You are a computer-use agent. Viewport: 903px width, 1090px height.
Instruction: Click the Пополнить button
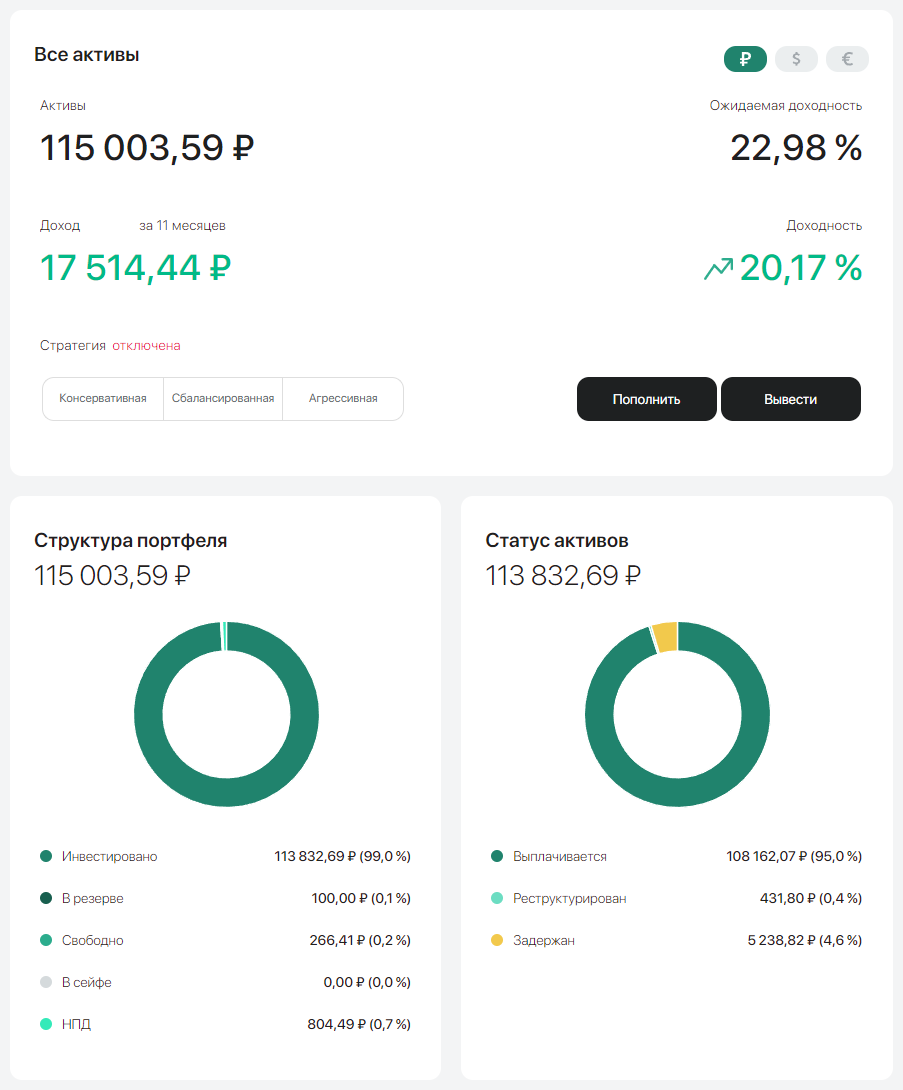[x=646, y=399]
